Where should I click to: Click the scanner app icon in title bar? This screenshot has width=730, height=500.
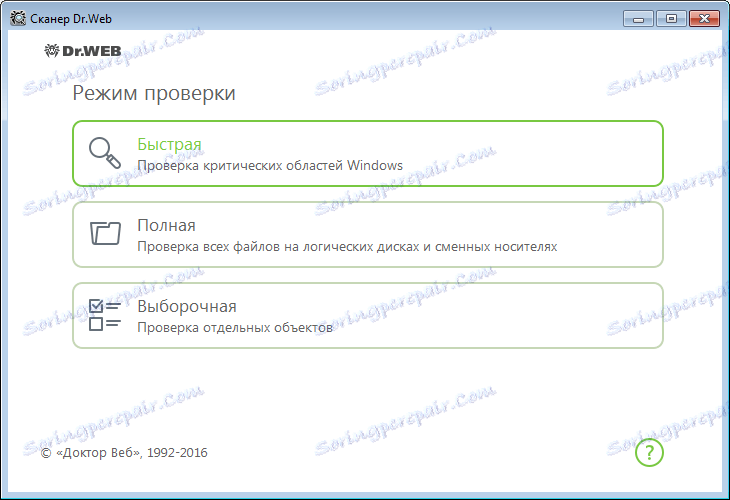click(x=18, y=19)
